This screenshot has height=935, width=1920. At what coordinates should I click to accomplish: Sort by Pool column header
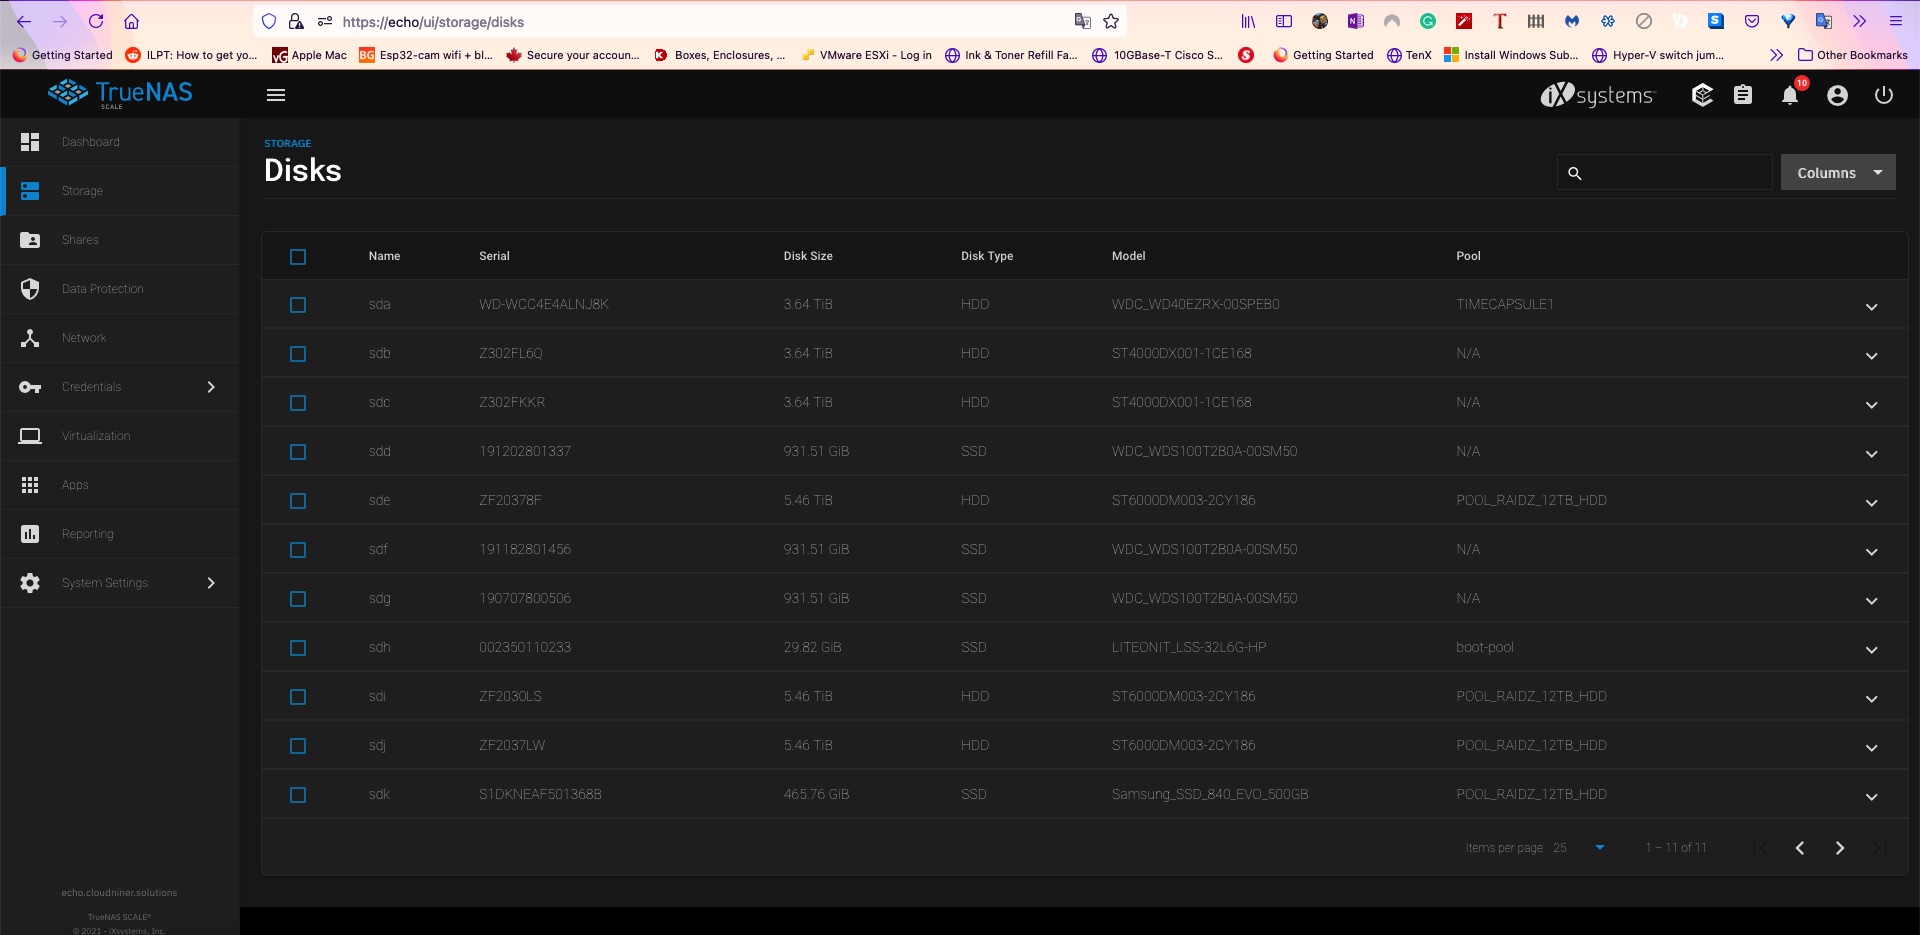point(1468,256)
